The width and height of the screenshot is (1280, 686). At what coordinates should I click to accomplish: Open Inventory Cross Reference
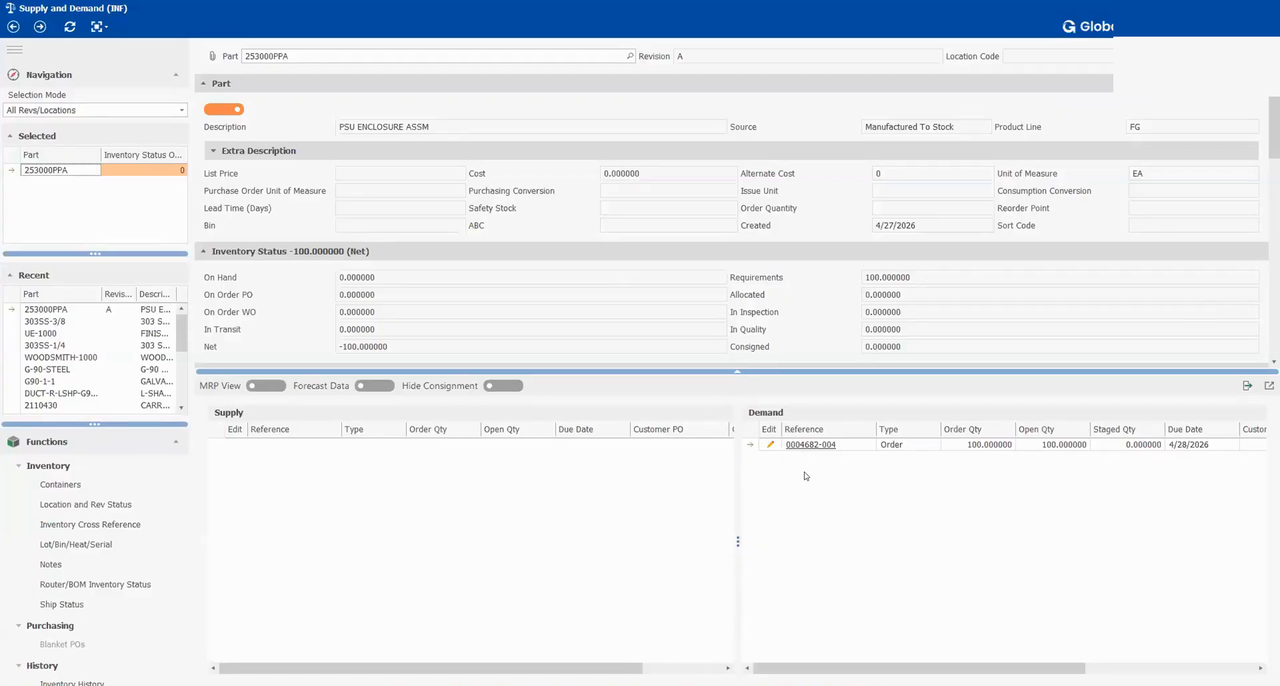90,525
